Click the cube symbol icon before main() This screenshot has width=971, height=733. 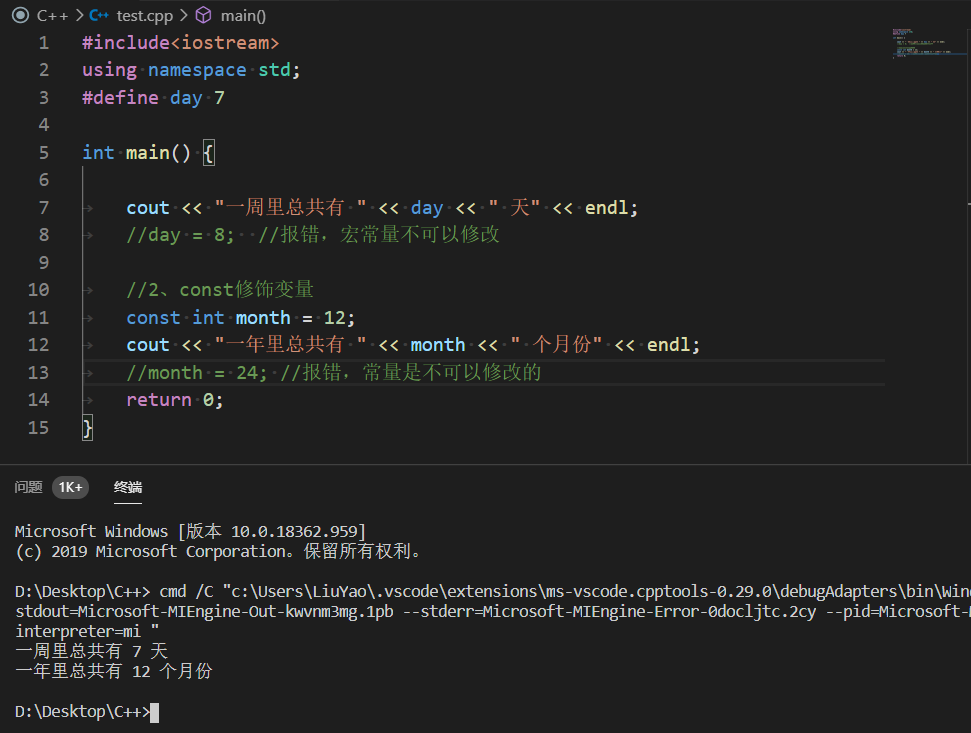[204, 15]
